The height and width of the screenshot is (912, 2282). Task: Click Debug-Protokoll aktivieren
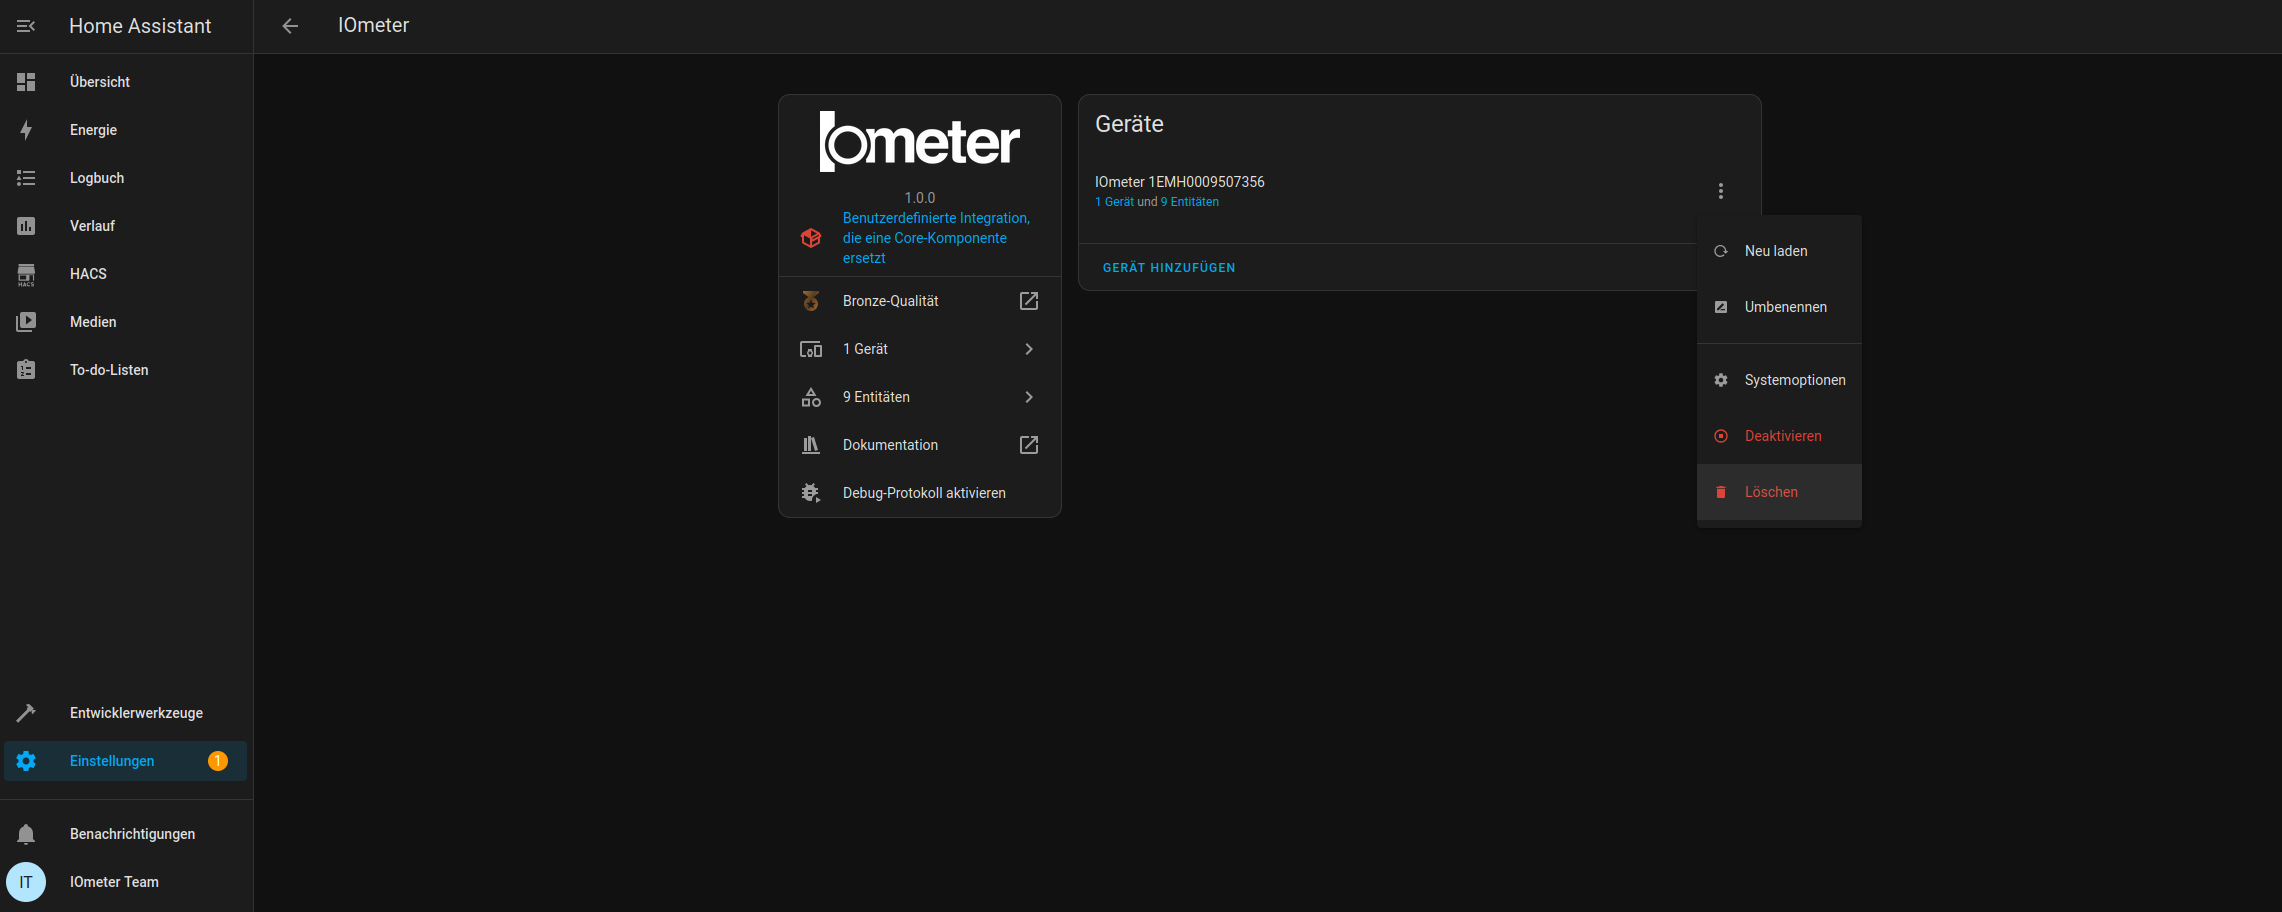coord(920,493)
